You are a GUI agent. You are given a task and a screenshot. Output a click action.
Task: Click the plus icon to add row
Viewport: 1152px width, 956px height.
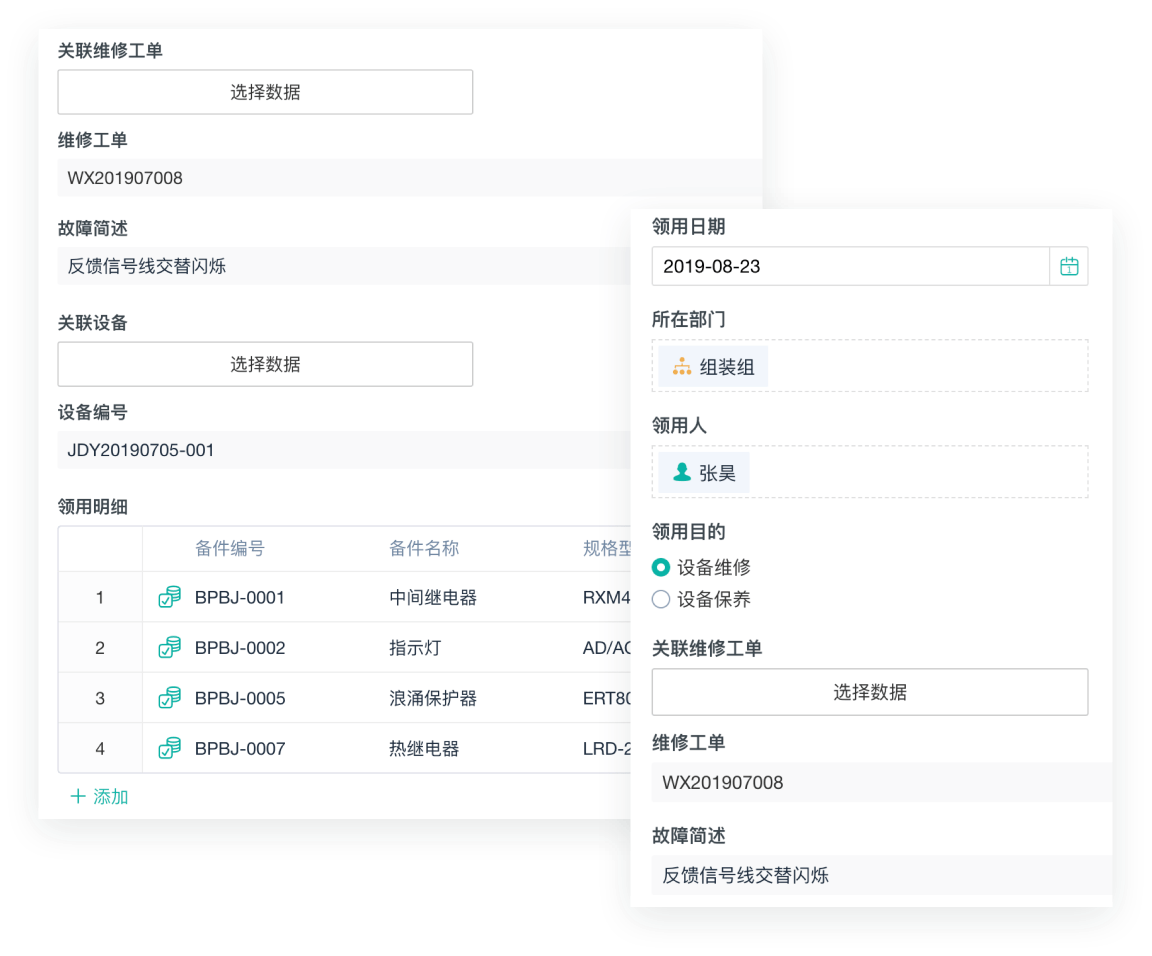point(78,797)
